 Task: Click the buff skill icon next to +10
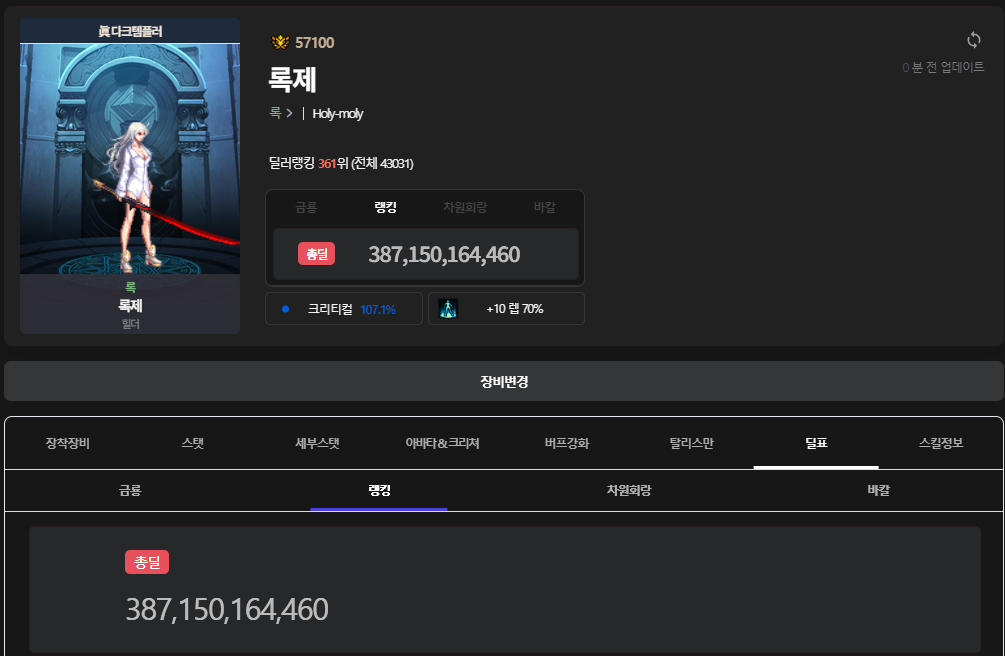point(448,309)
